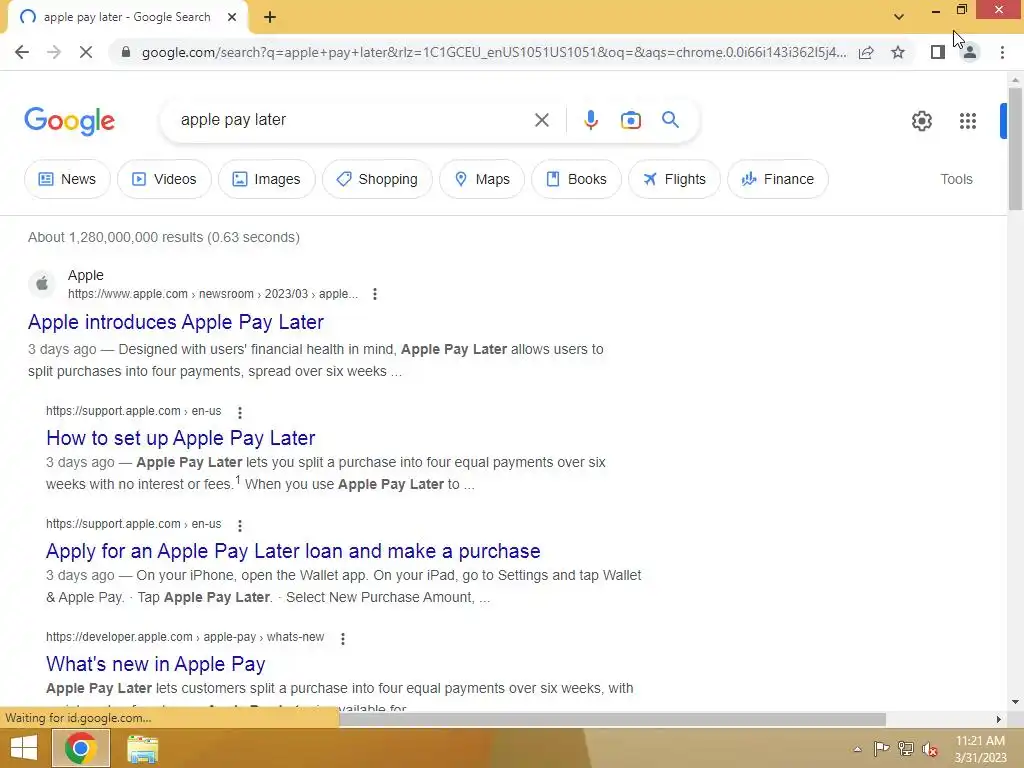Open a new tab with the plus button
Viewport: 1024px width, 768px height.
(x=270, y=17)
